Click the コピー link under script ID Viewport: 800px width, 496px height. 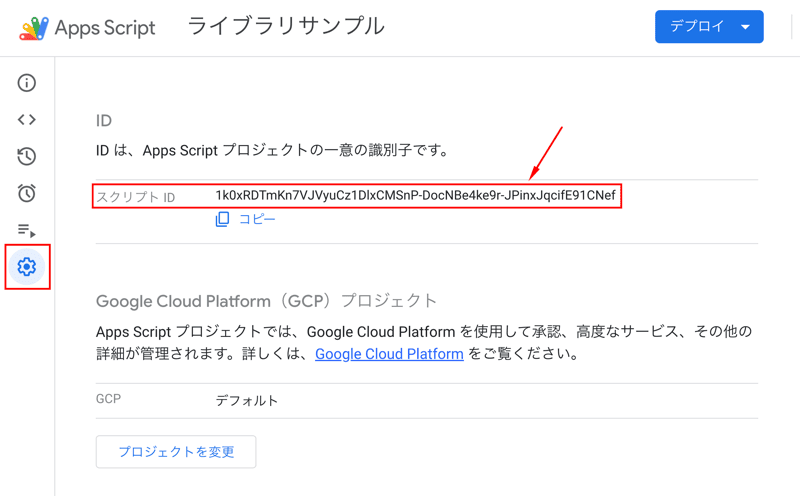(x=257, y=219)
